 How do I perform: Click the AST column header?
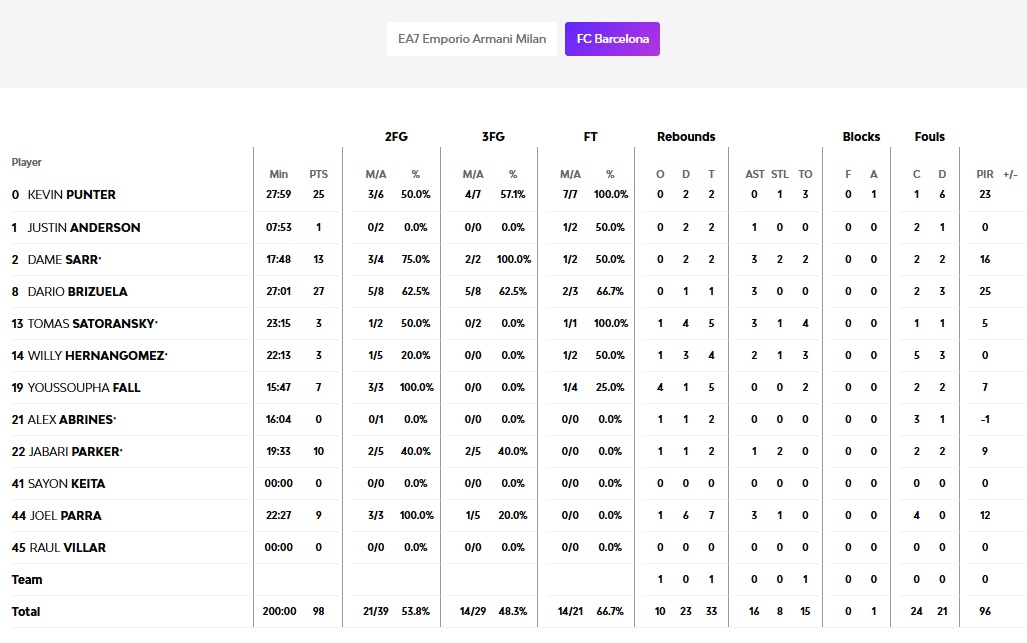pos(755,174)
